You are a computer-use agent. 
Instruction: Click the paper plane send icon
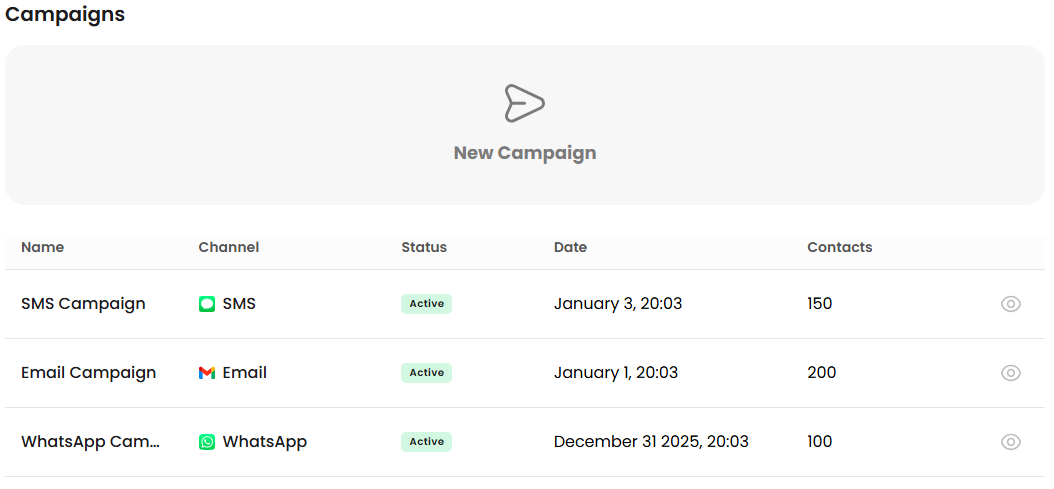tap(524, 103)
